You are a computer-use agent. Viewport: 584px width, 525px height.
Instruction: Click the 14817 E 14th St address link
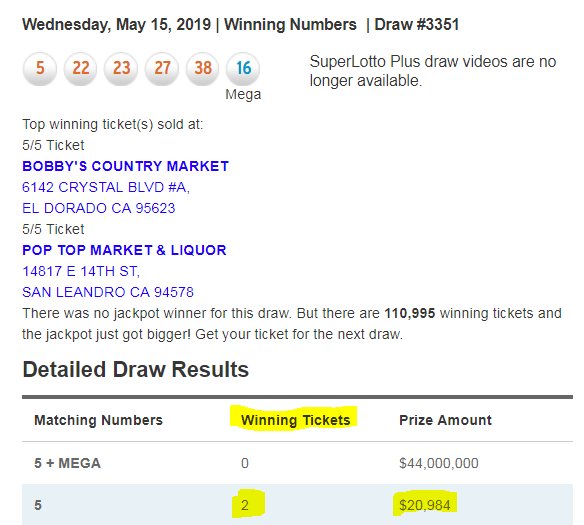point(81,271)
